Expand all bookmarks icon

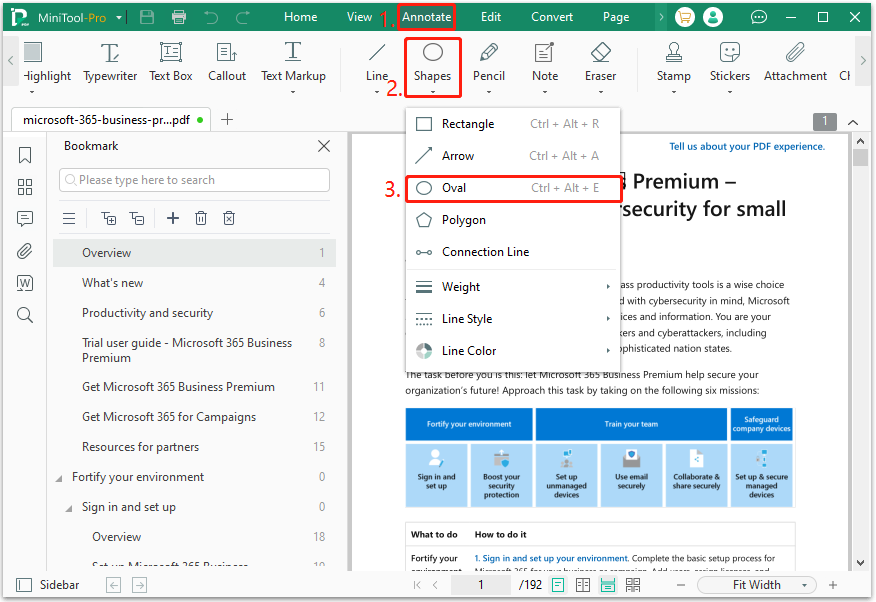coord(108,218)
